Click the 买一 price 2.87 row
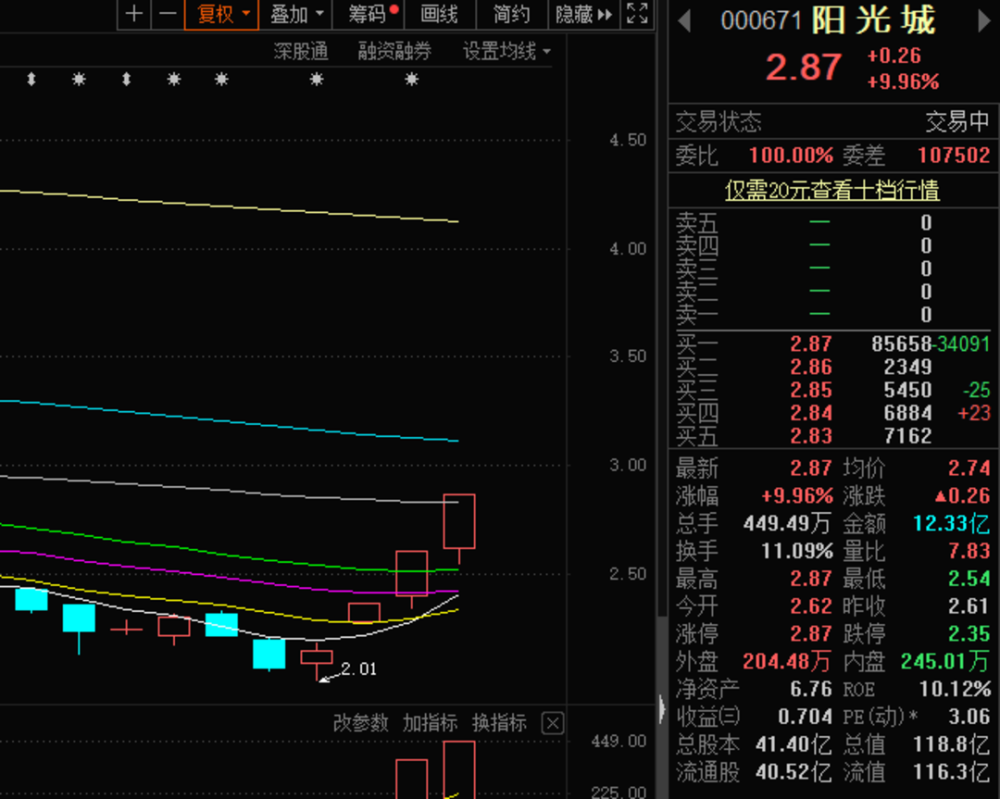This screenshot has height=799, width=1000. [x=833, y=344]
